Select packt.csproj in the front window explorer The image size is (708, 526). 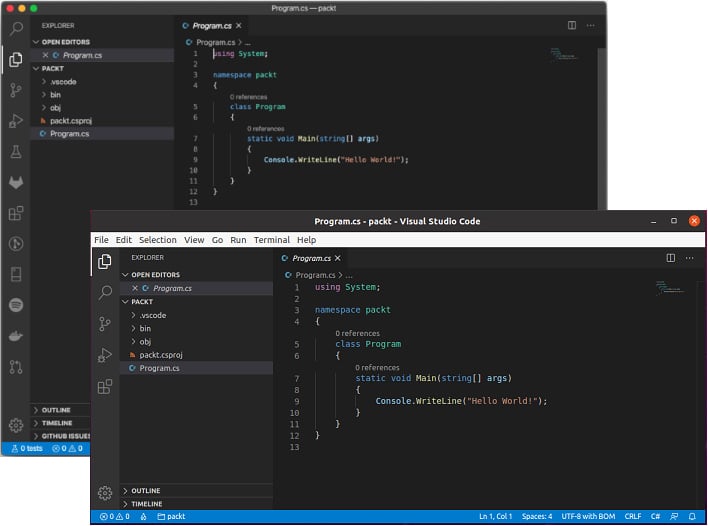click(x=160, y=355)
